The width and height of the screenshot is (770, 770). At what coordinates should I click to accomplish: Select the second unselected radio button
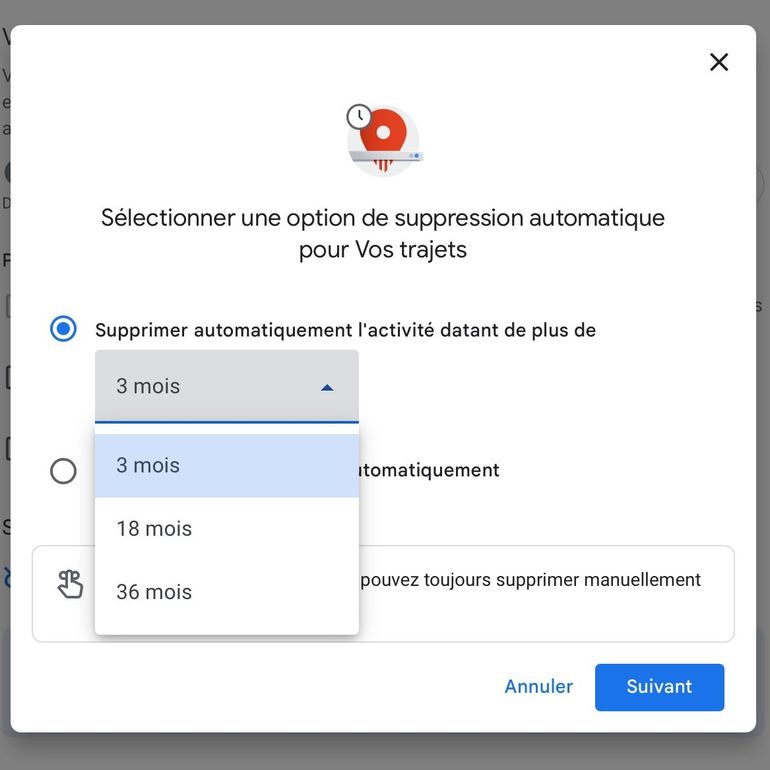63,471
